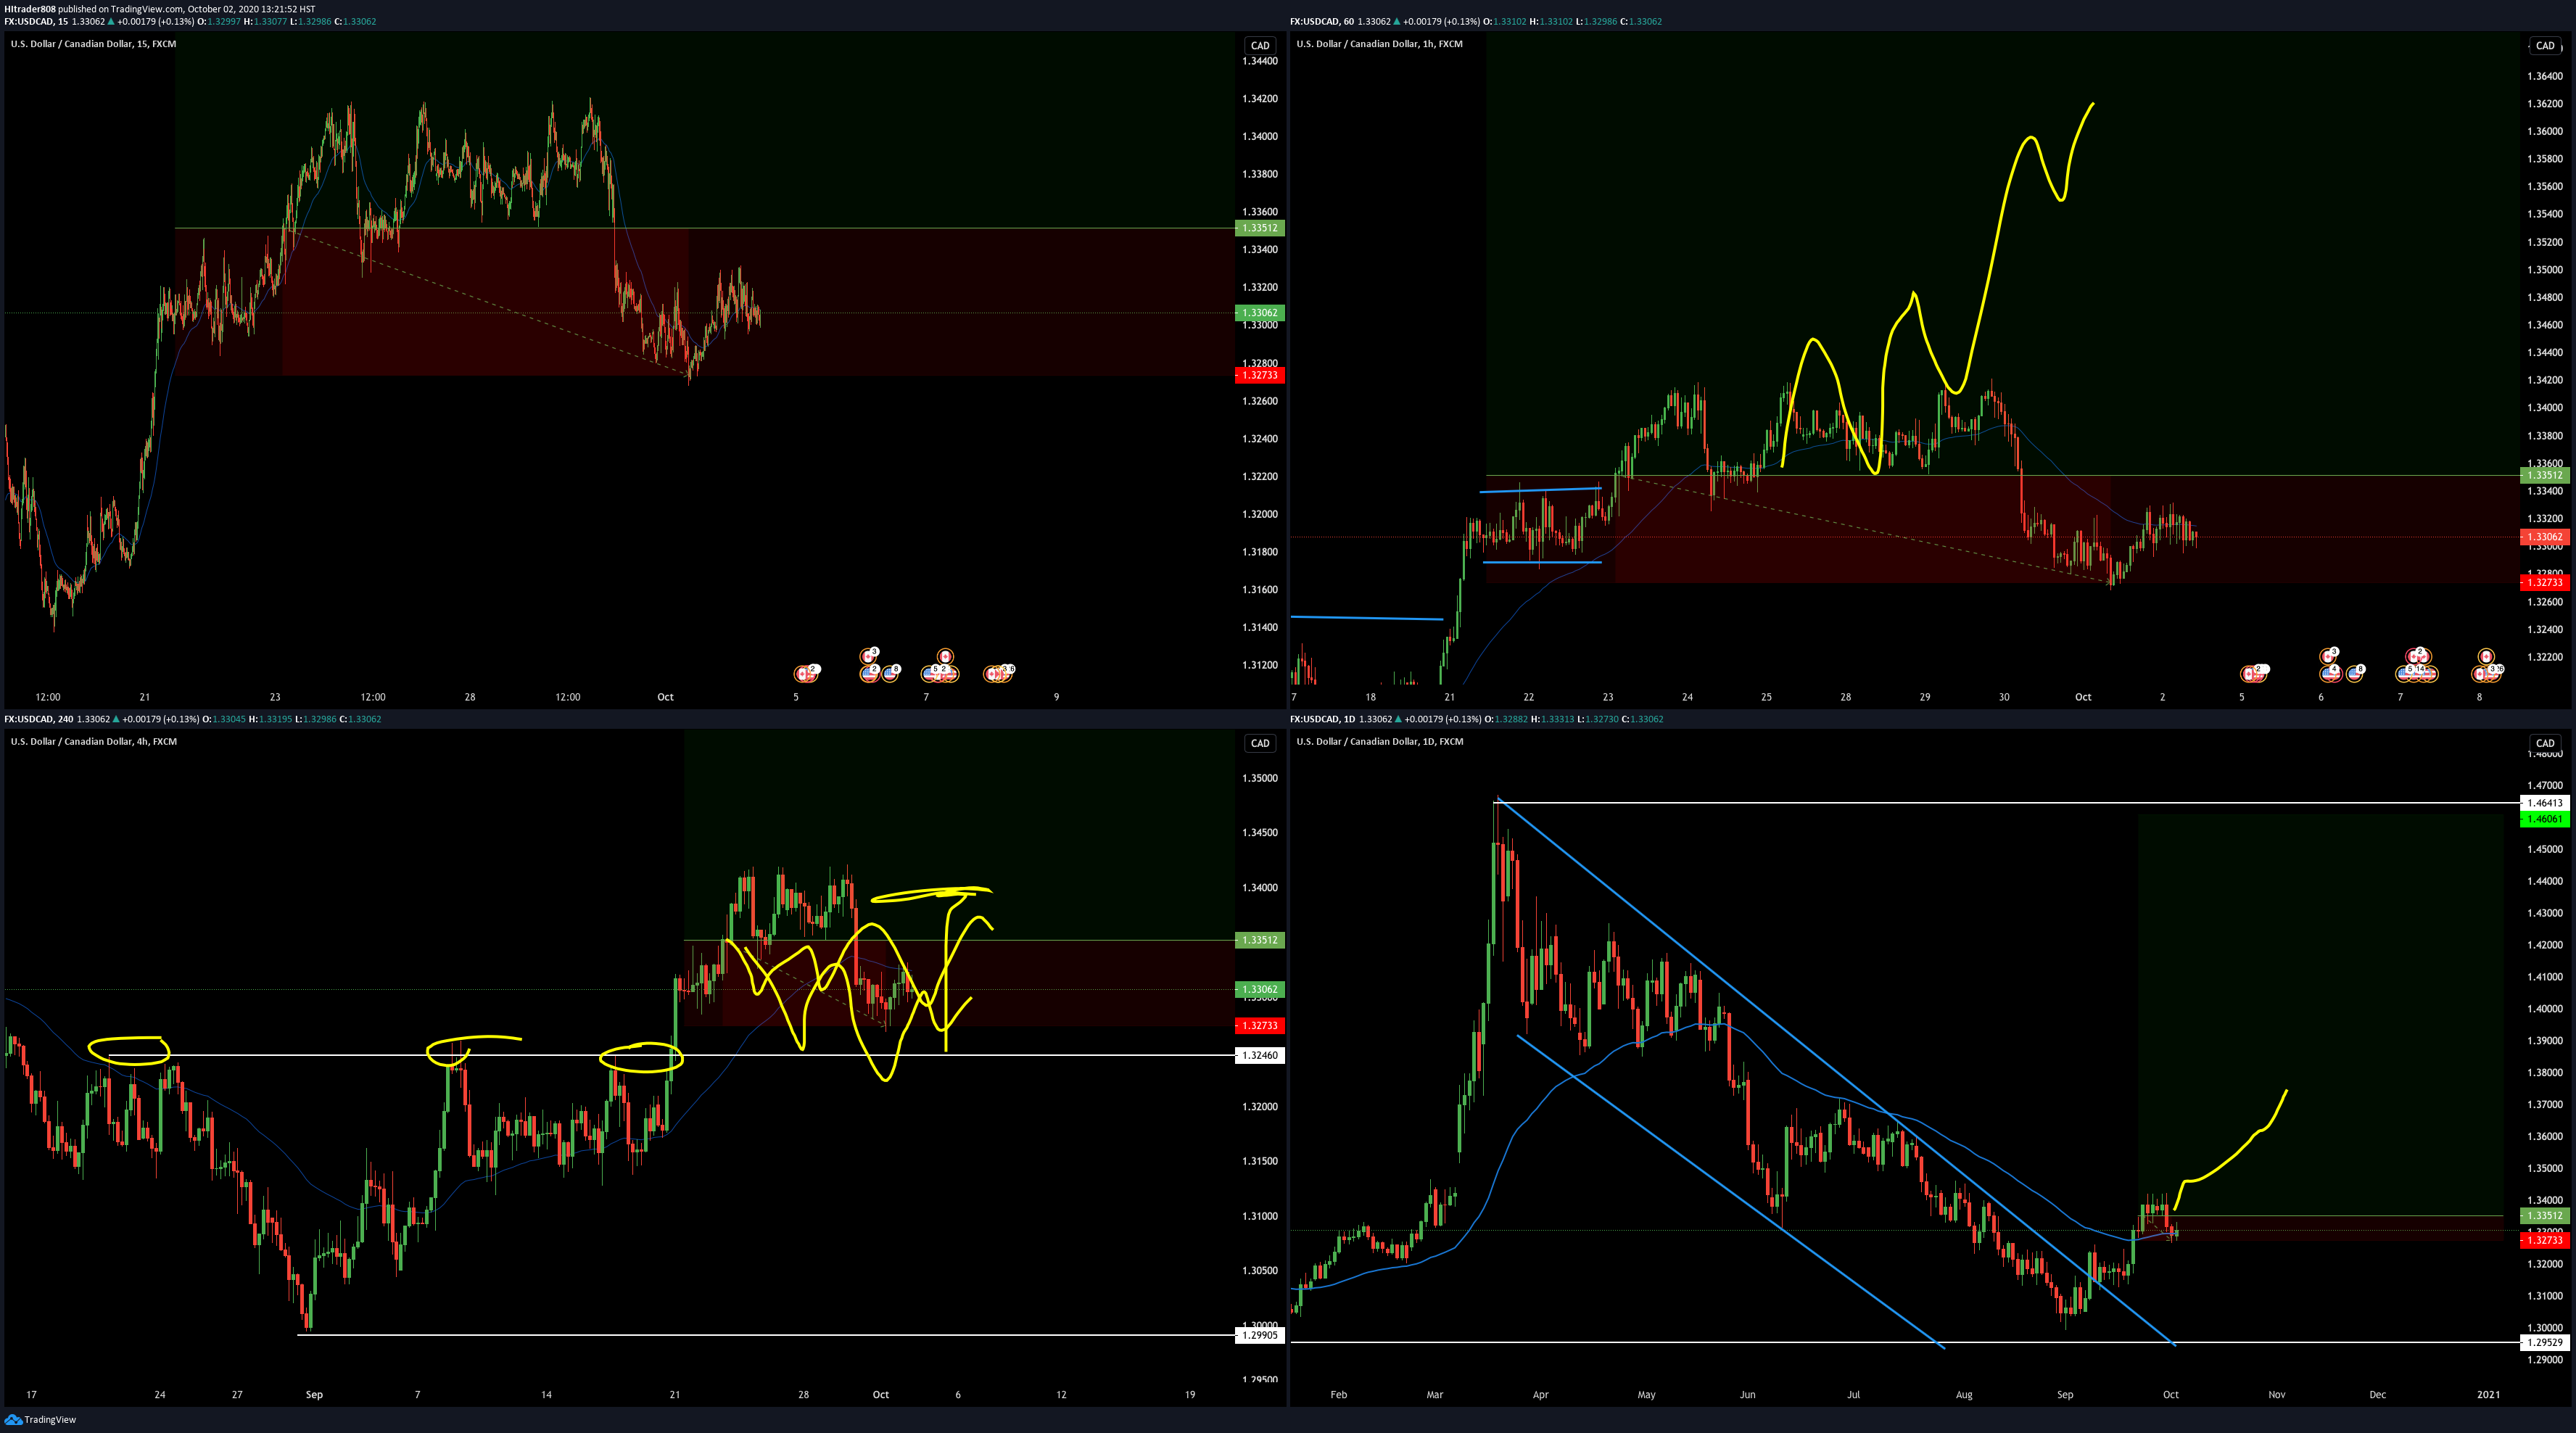Viewport: 2576px width, 1433px height.
Task: Click 'Oct' time axis label in 15-minute chart
Action: (x=665, y=697)
